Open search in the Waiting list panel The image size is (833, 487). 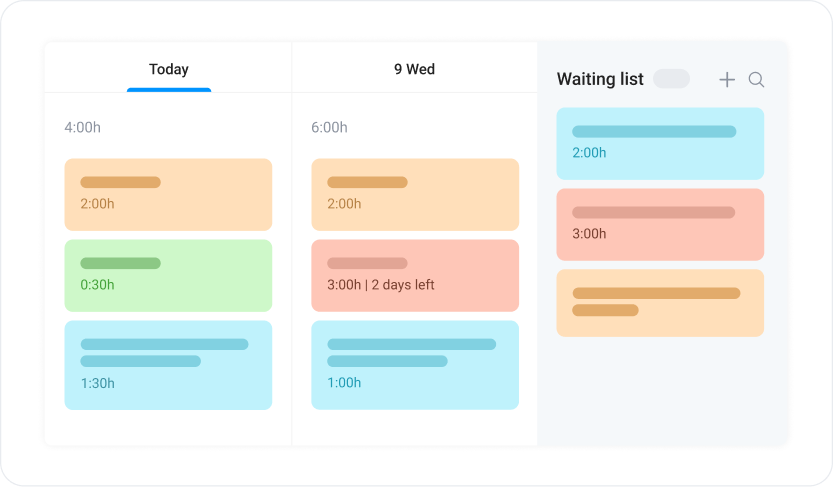click(756, 80)
